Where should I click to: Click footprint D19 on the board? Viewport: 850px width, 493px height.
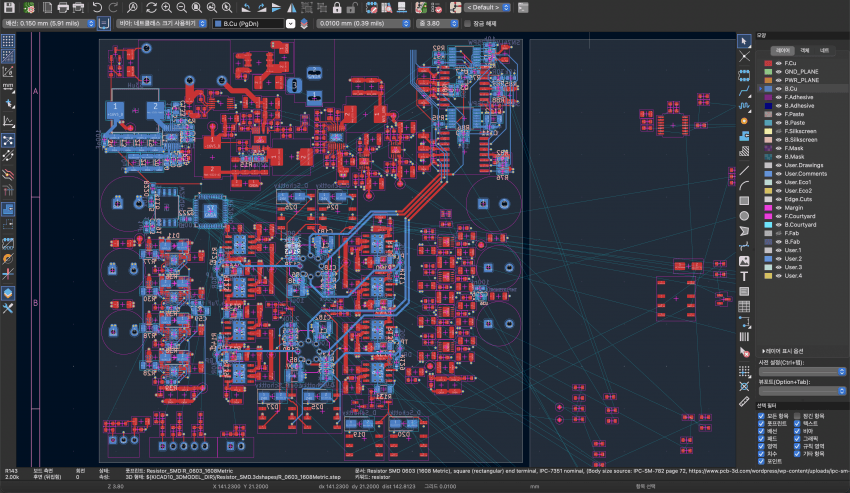tap(359, 424)
